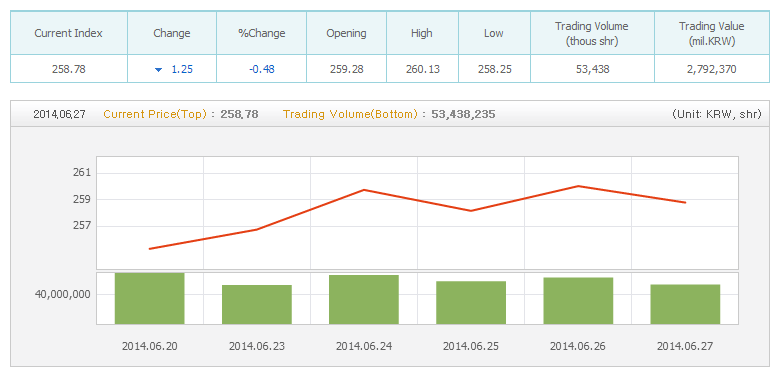Click the blue down-arrow change indicator
Image resolution: width=778 pixels, height=376 pixels.
pos(158,70)
